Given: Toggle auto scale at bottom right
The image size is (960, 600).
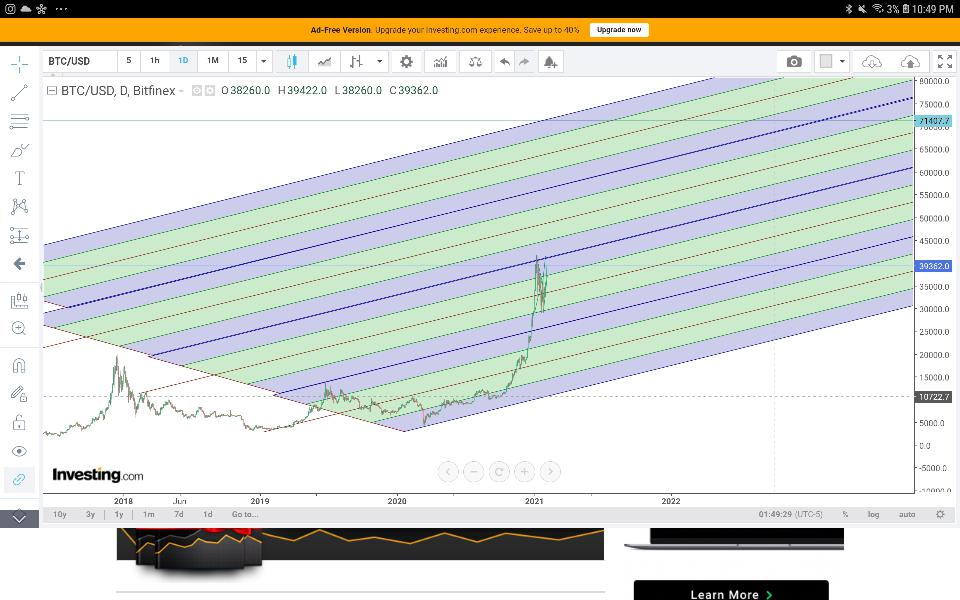Looking at the screenshot, I should [x=907, y=514].
